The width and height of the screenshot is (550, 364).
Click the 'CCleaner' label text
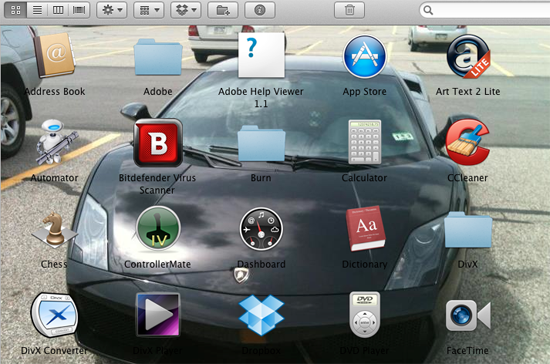tap(468, 178)
